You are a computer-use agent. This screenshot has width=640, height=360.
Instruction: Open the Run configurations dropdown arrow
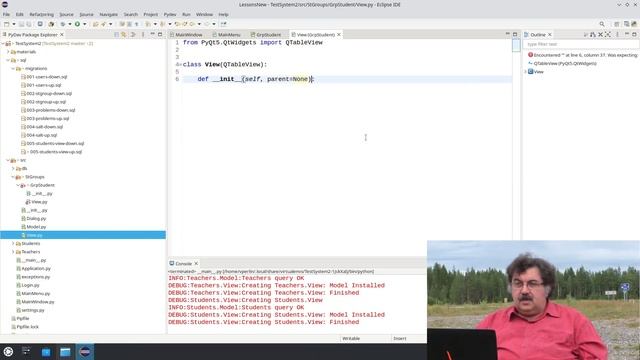pyautogui.click(x=84, y=24)
